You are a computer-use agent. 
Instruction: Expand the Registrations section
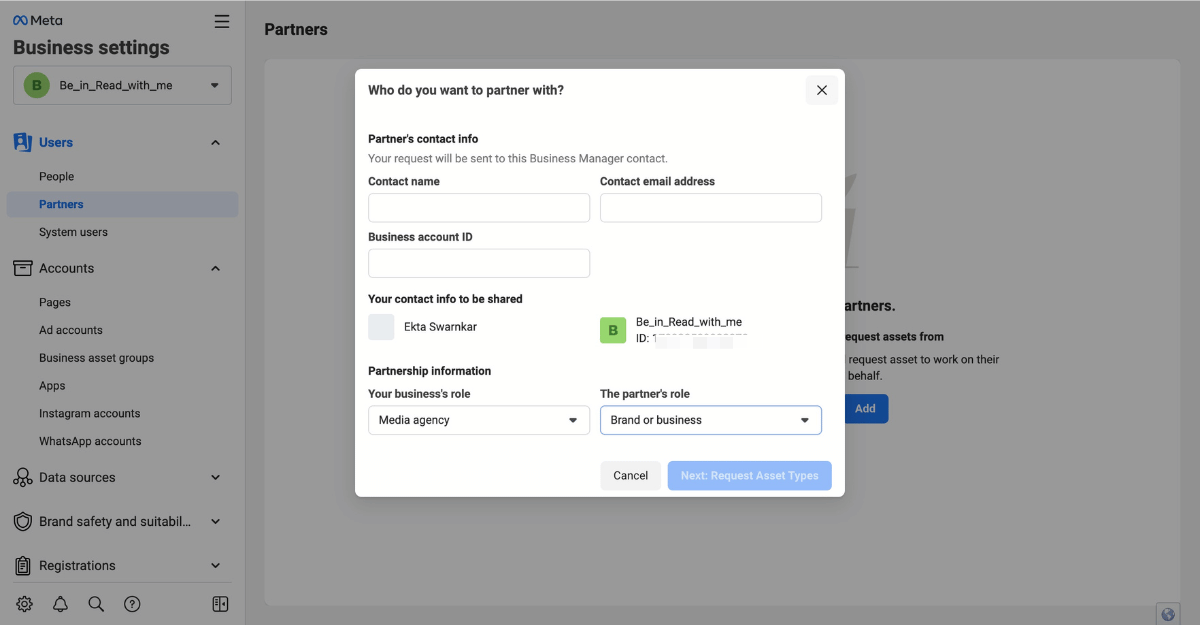215,565
